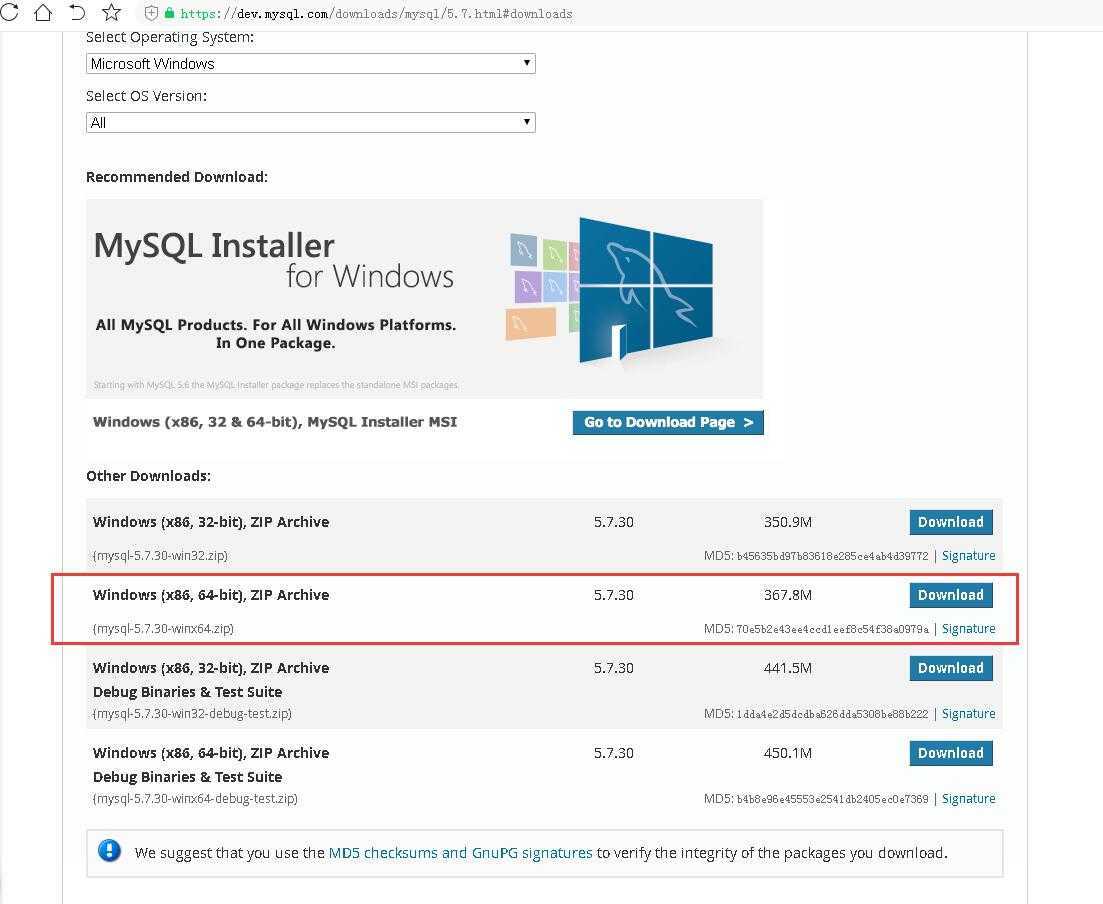Image resolution: width=1103 pixels, height=904 pixels.
Task: Click the 350.9M file size value
Action: [788, 522]
